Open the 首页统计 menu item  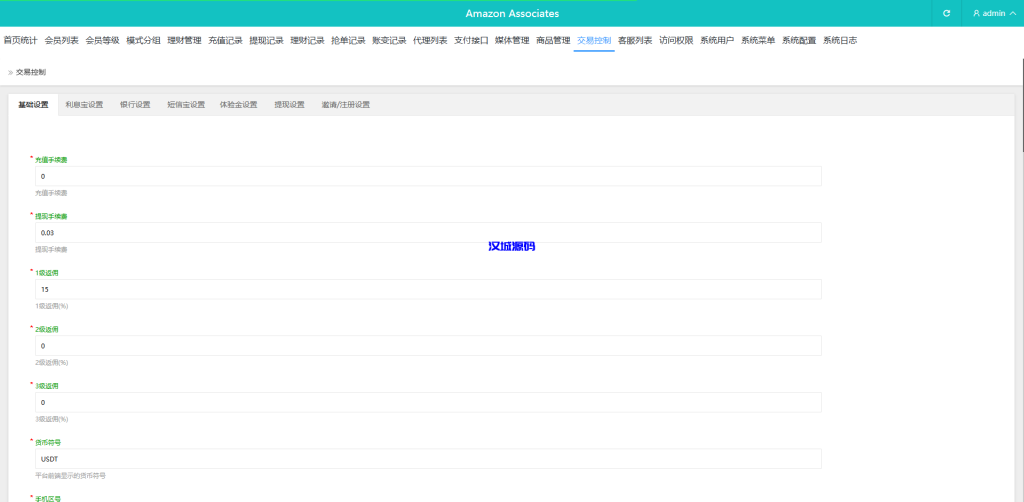pyautogui.click(x=20, y=41)
